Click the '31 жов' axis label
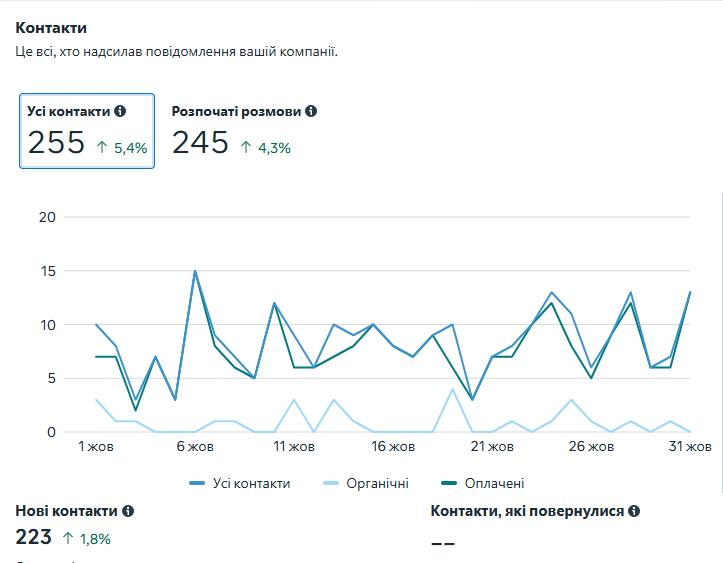723x563 pixels. click(x=690, y=446)
